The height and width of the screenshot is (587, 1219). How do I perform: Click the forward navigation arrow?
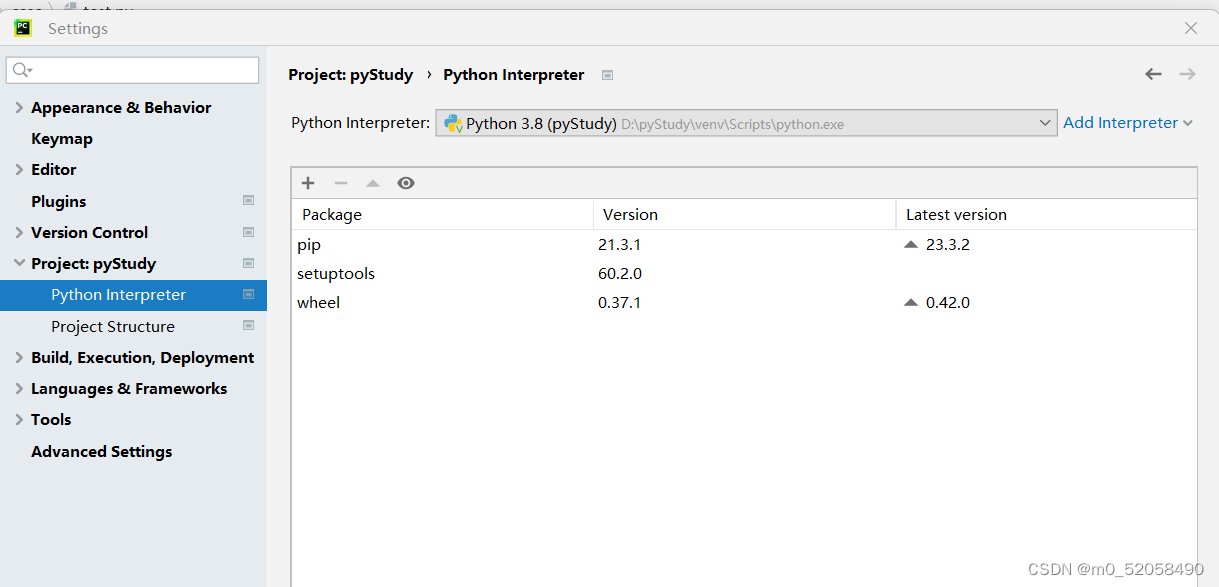pos(1187,74)
